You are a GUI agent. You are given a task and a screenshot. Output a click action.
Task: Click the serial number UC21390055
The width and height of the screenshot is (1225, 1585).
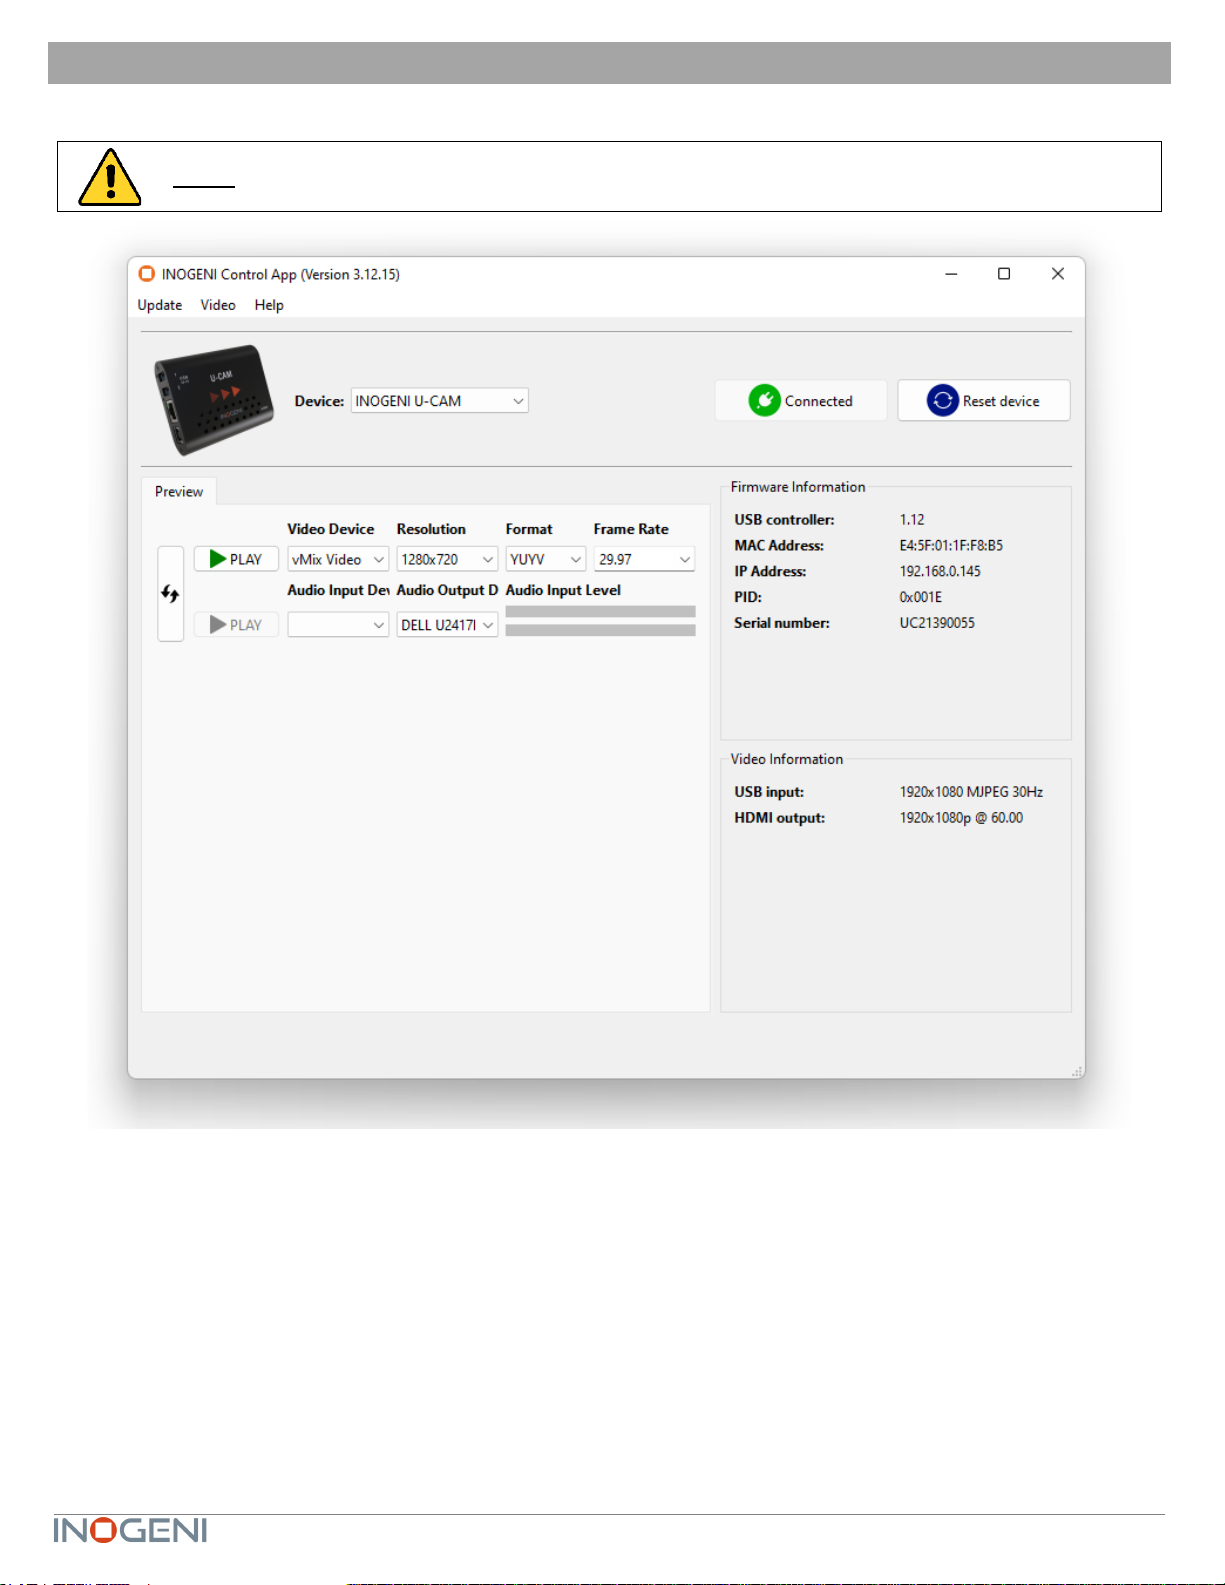[x=937, y=623]
